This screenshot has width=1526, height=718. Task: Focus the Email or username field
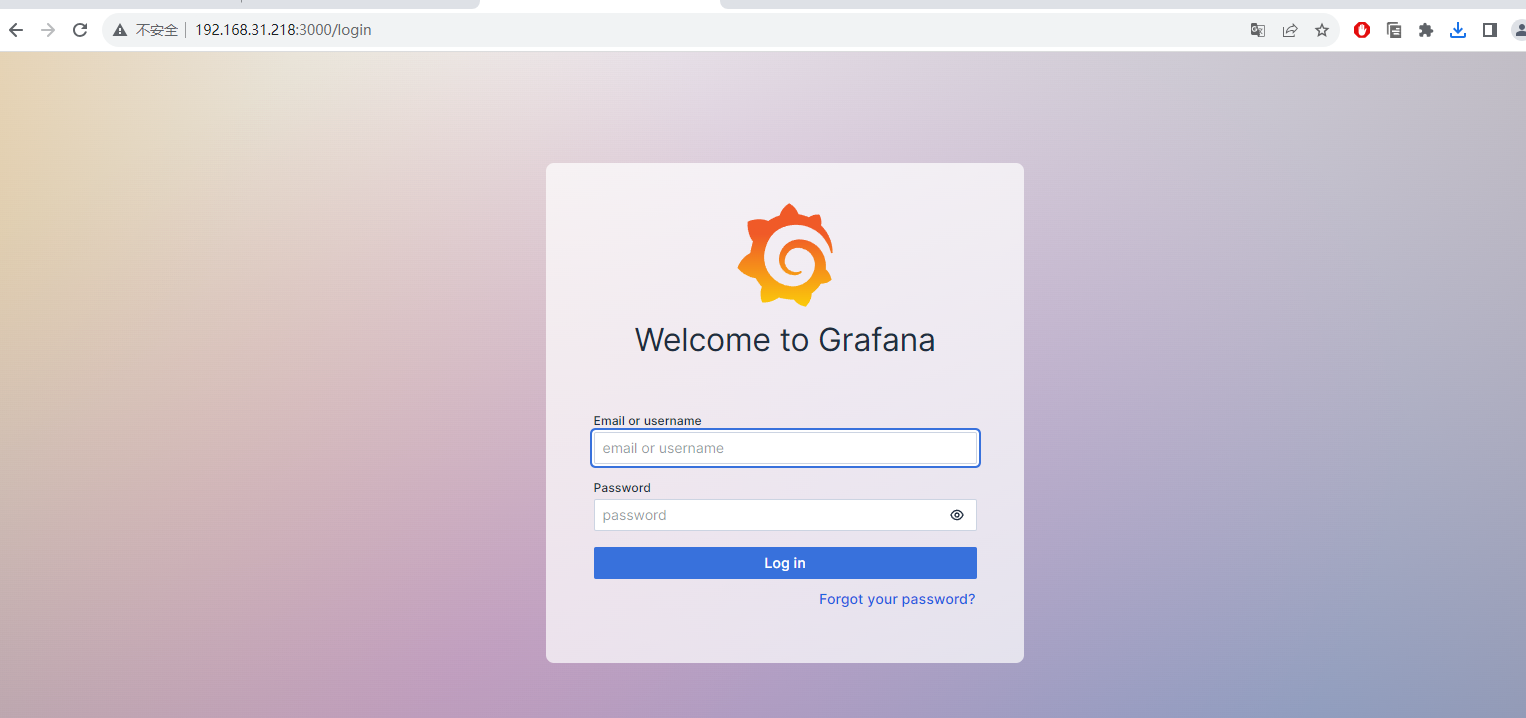(x=785, y=448)
